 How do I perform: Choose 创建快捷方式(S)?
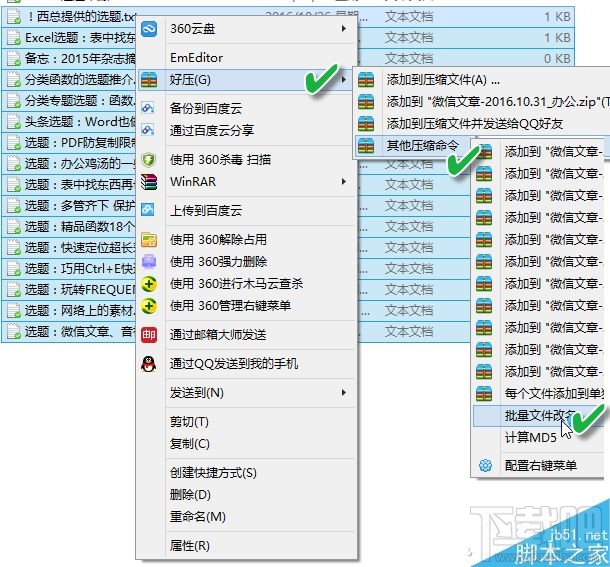point(213,473)
